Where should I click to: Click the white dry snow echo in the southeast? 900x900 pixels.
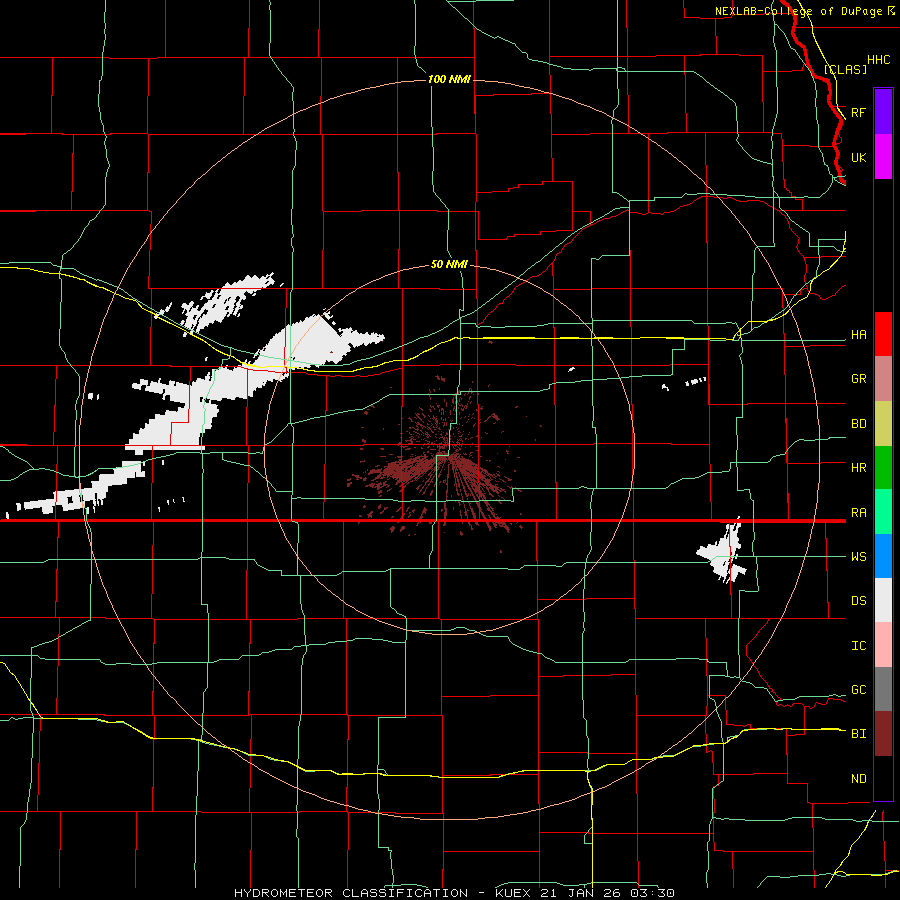[x=721, y=552]
